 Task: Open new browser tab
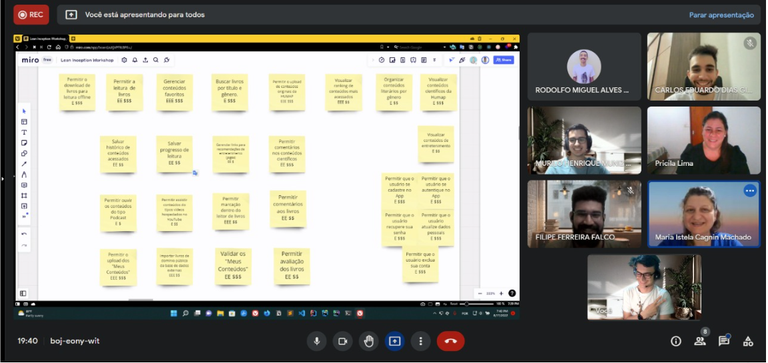pos(72,38)
